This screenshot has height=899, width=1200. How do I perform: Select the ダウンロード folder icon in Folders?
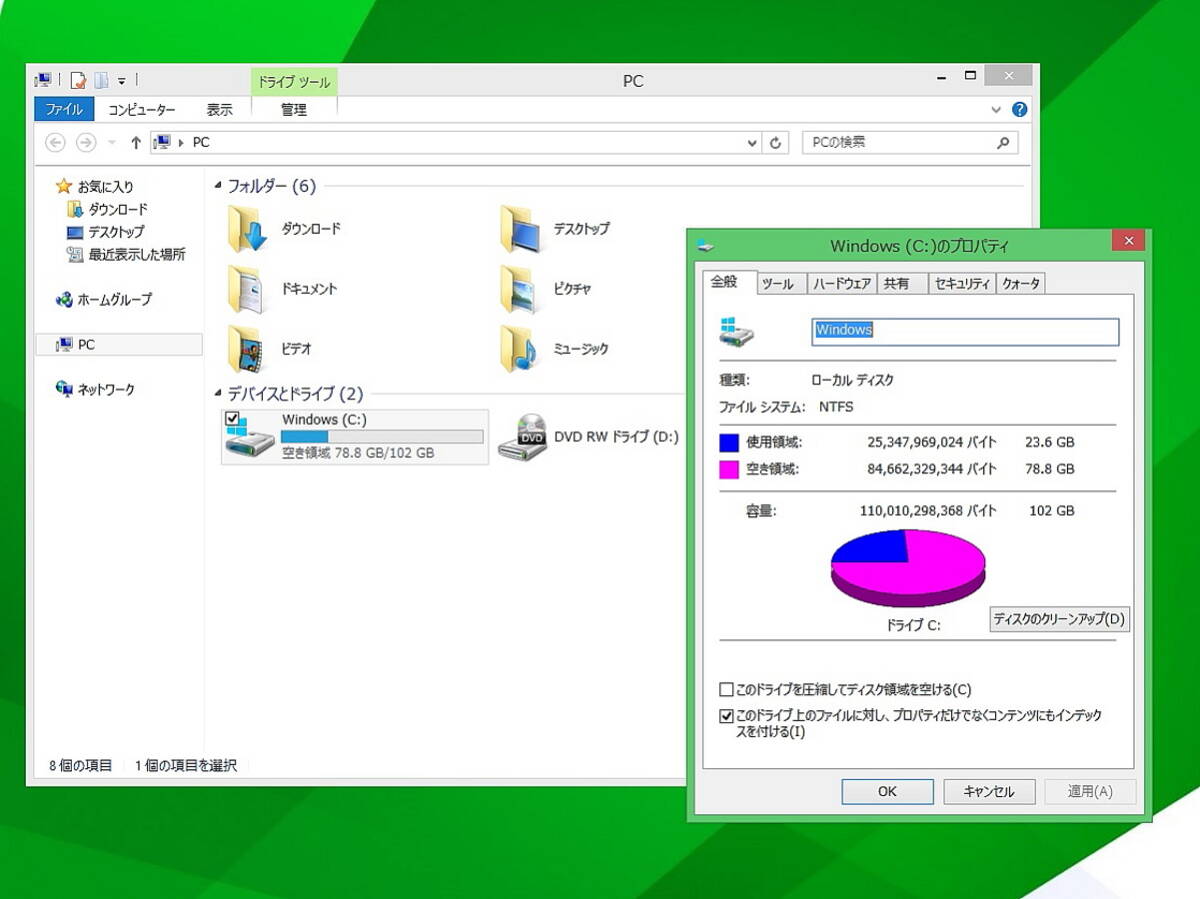point(246,229)
